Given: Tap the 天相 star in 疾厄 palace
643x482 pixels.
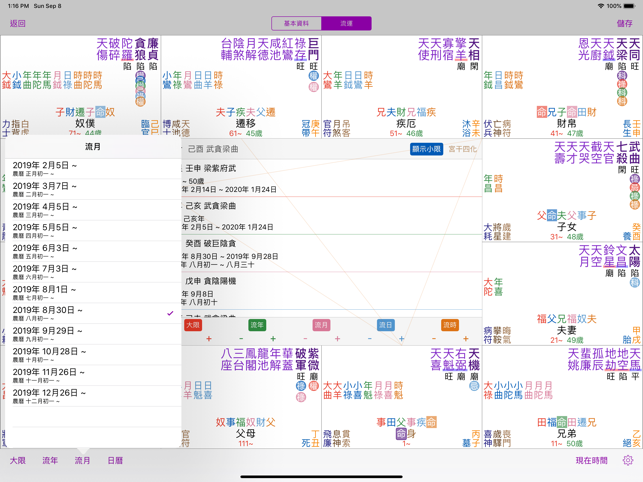Looking at the screenshot, I should [474, 49].
